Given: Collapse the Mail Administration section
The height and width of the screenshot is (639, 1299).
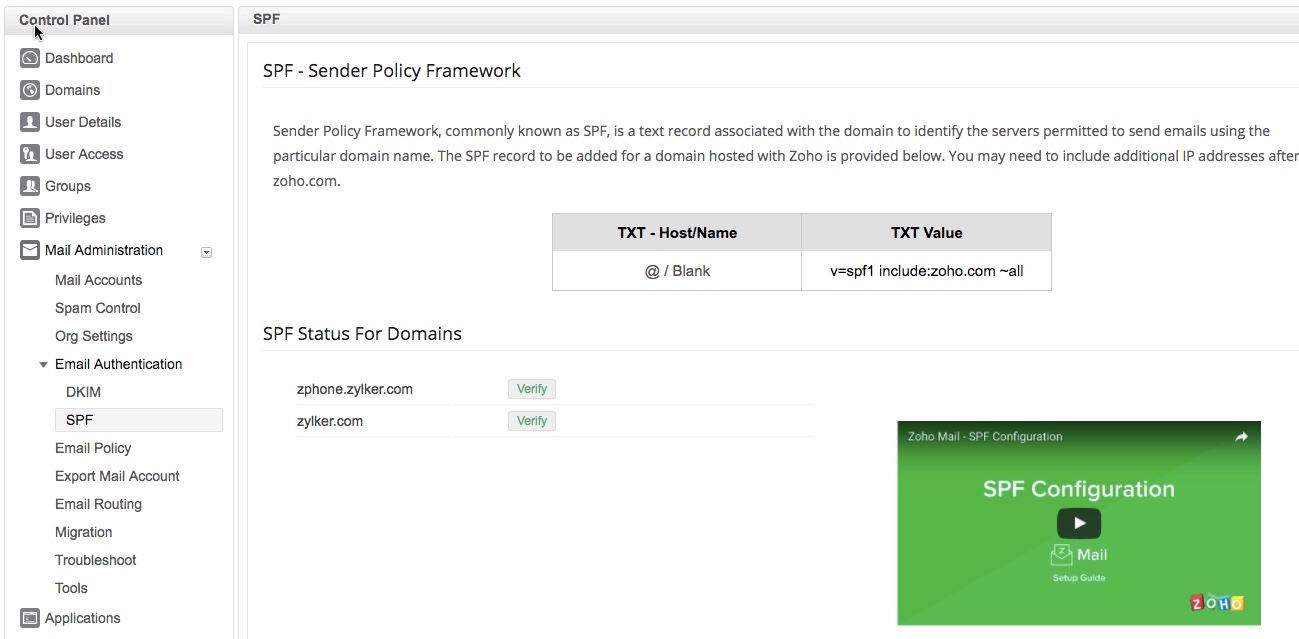Looking at the screenshot, I should [x=206, y=252].
